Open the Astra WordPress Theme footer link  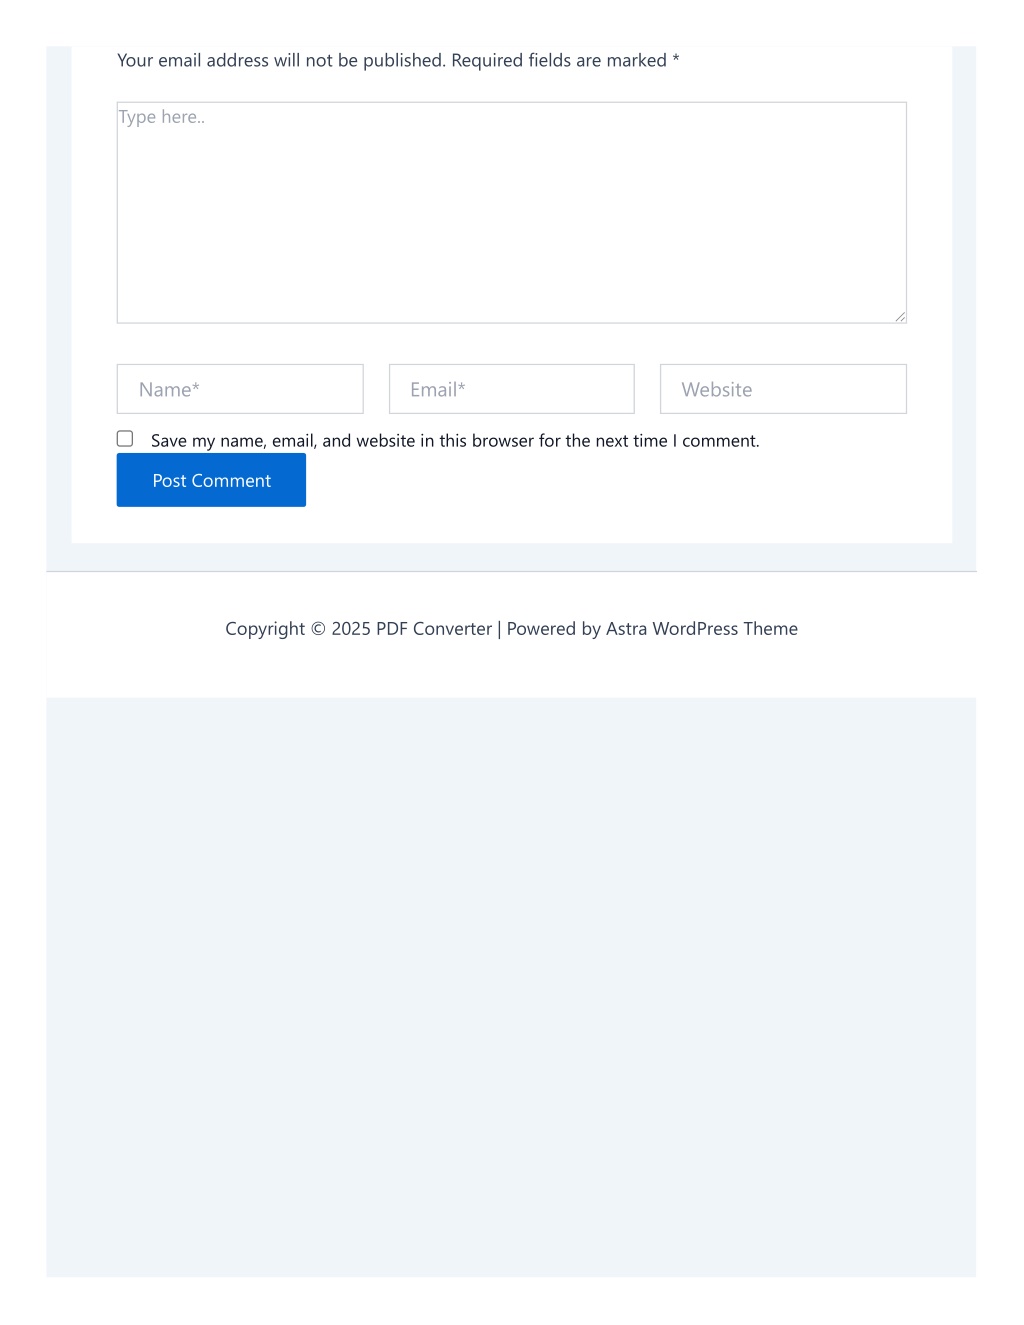(702, 629)
